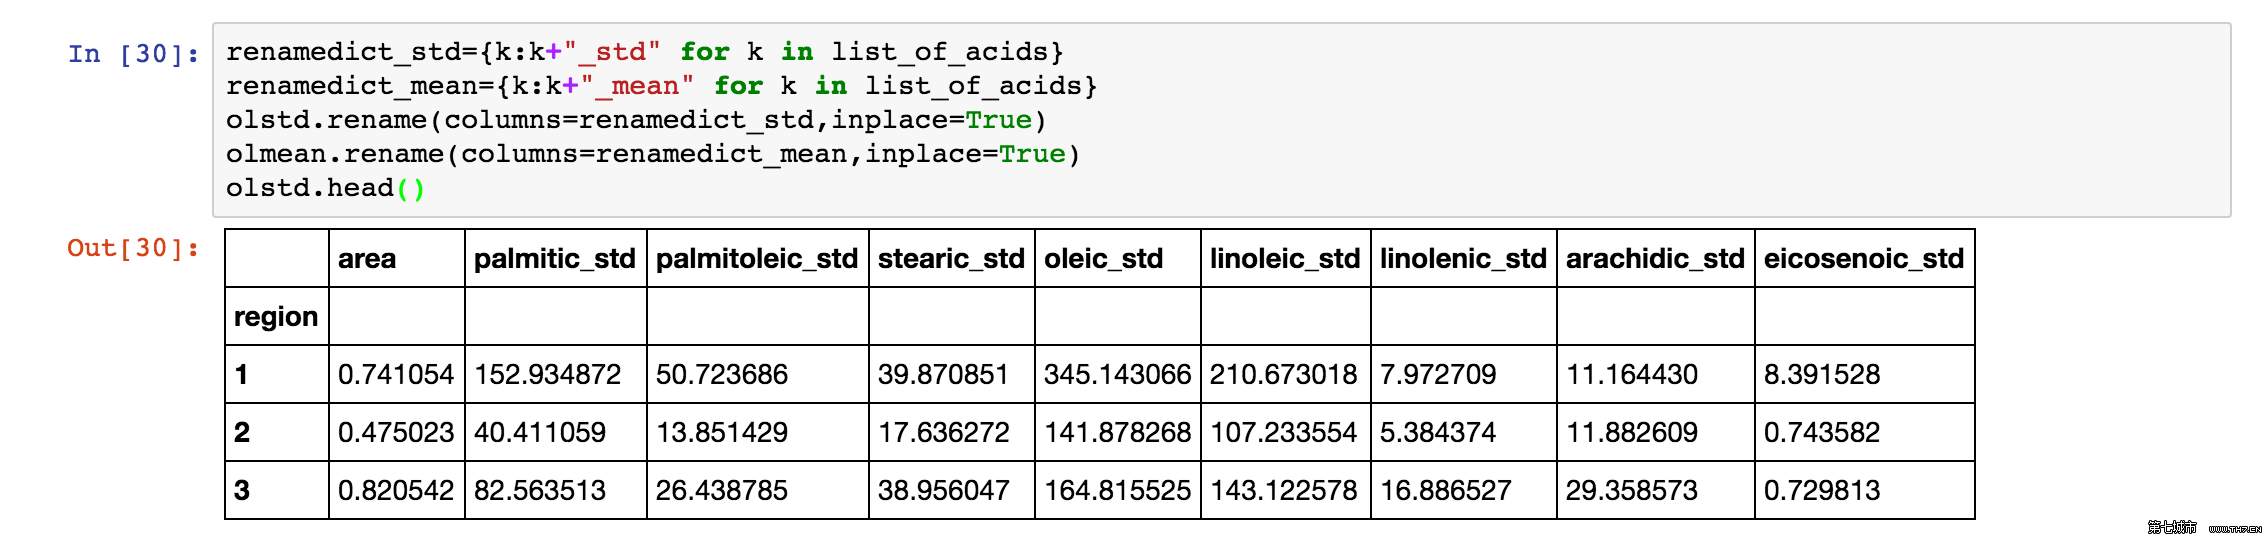Viewport: 2264px width, 536px height.
Task: Click the cell value 345.143066
Action: (1117, 375)
